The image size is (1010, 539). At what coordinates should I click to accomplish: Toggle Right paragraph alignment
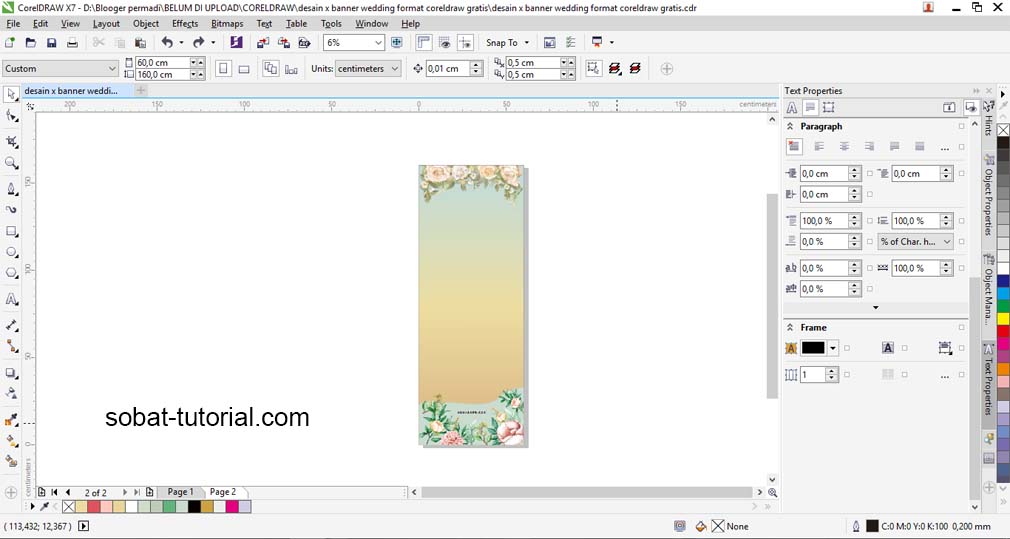869,147
